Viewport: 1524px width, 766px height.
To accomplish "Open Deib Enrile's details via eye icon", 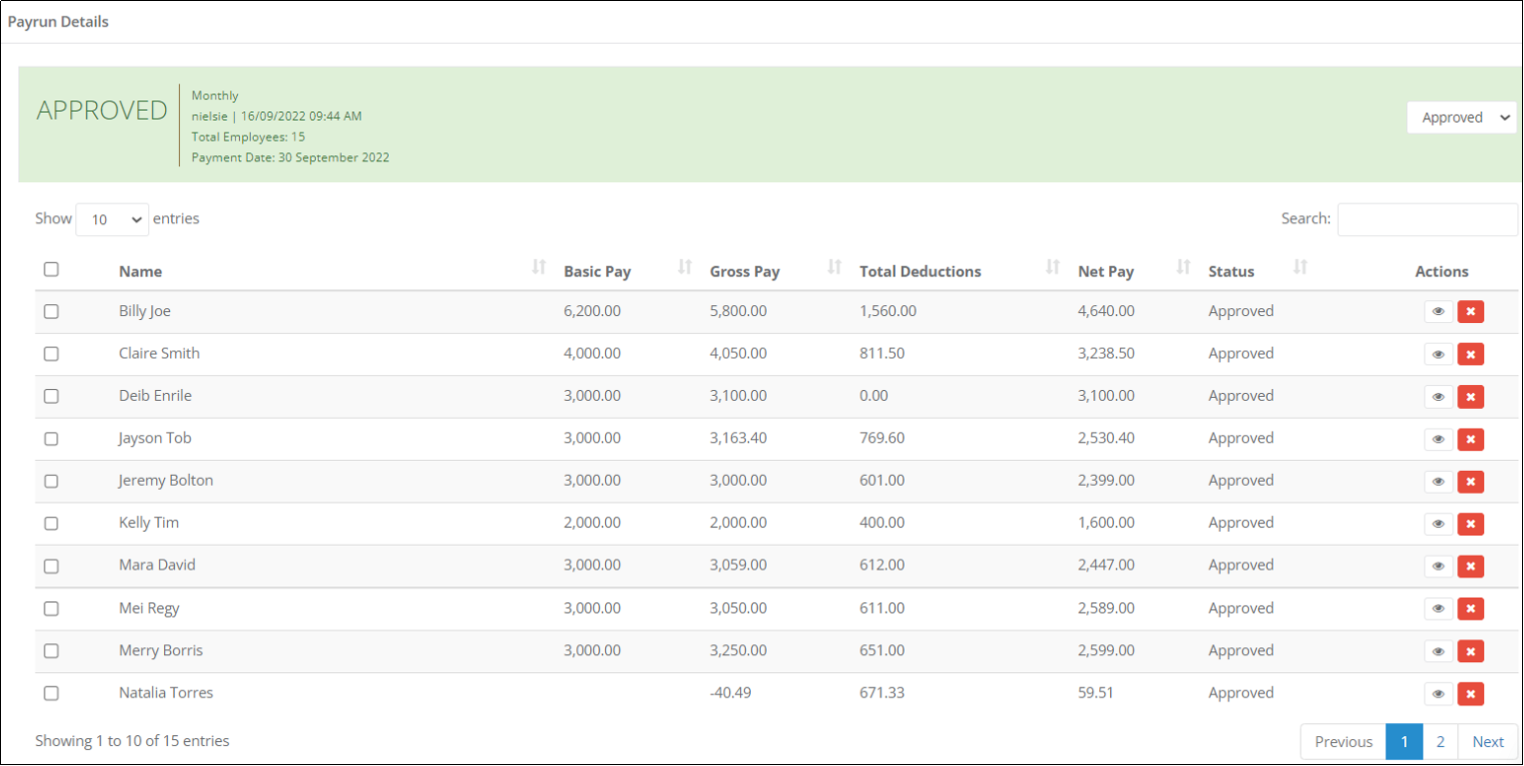I will (1438, 397).
